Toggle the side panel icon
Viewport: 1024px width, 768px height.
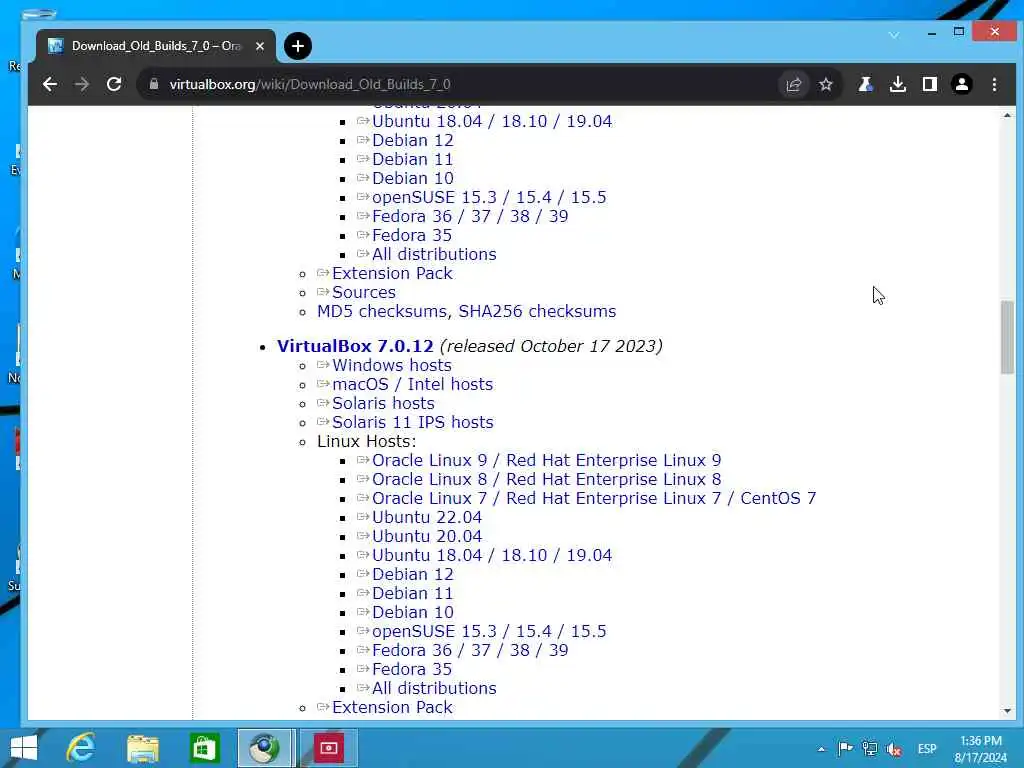(930, 84)
